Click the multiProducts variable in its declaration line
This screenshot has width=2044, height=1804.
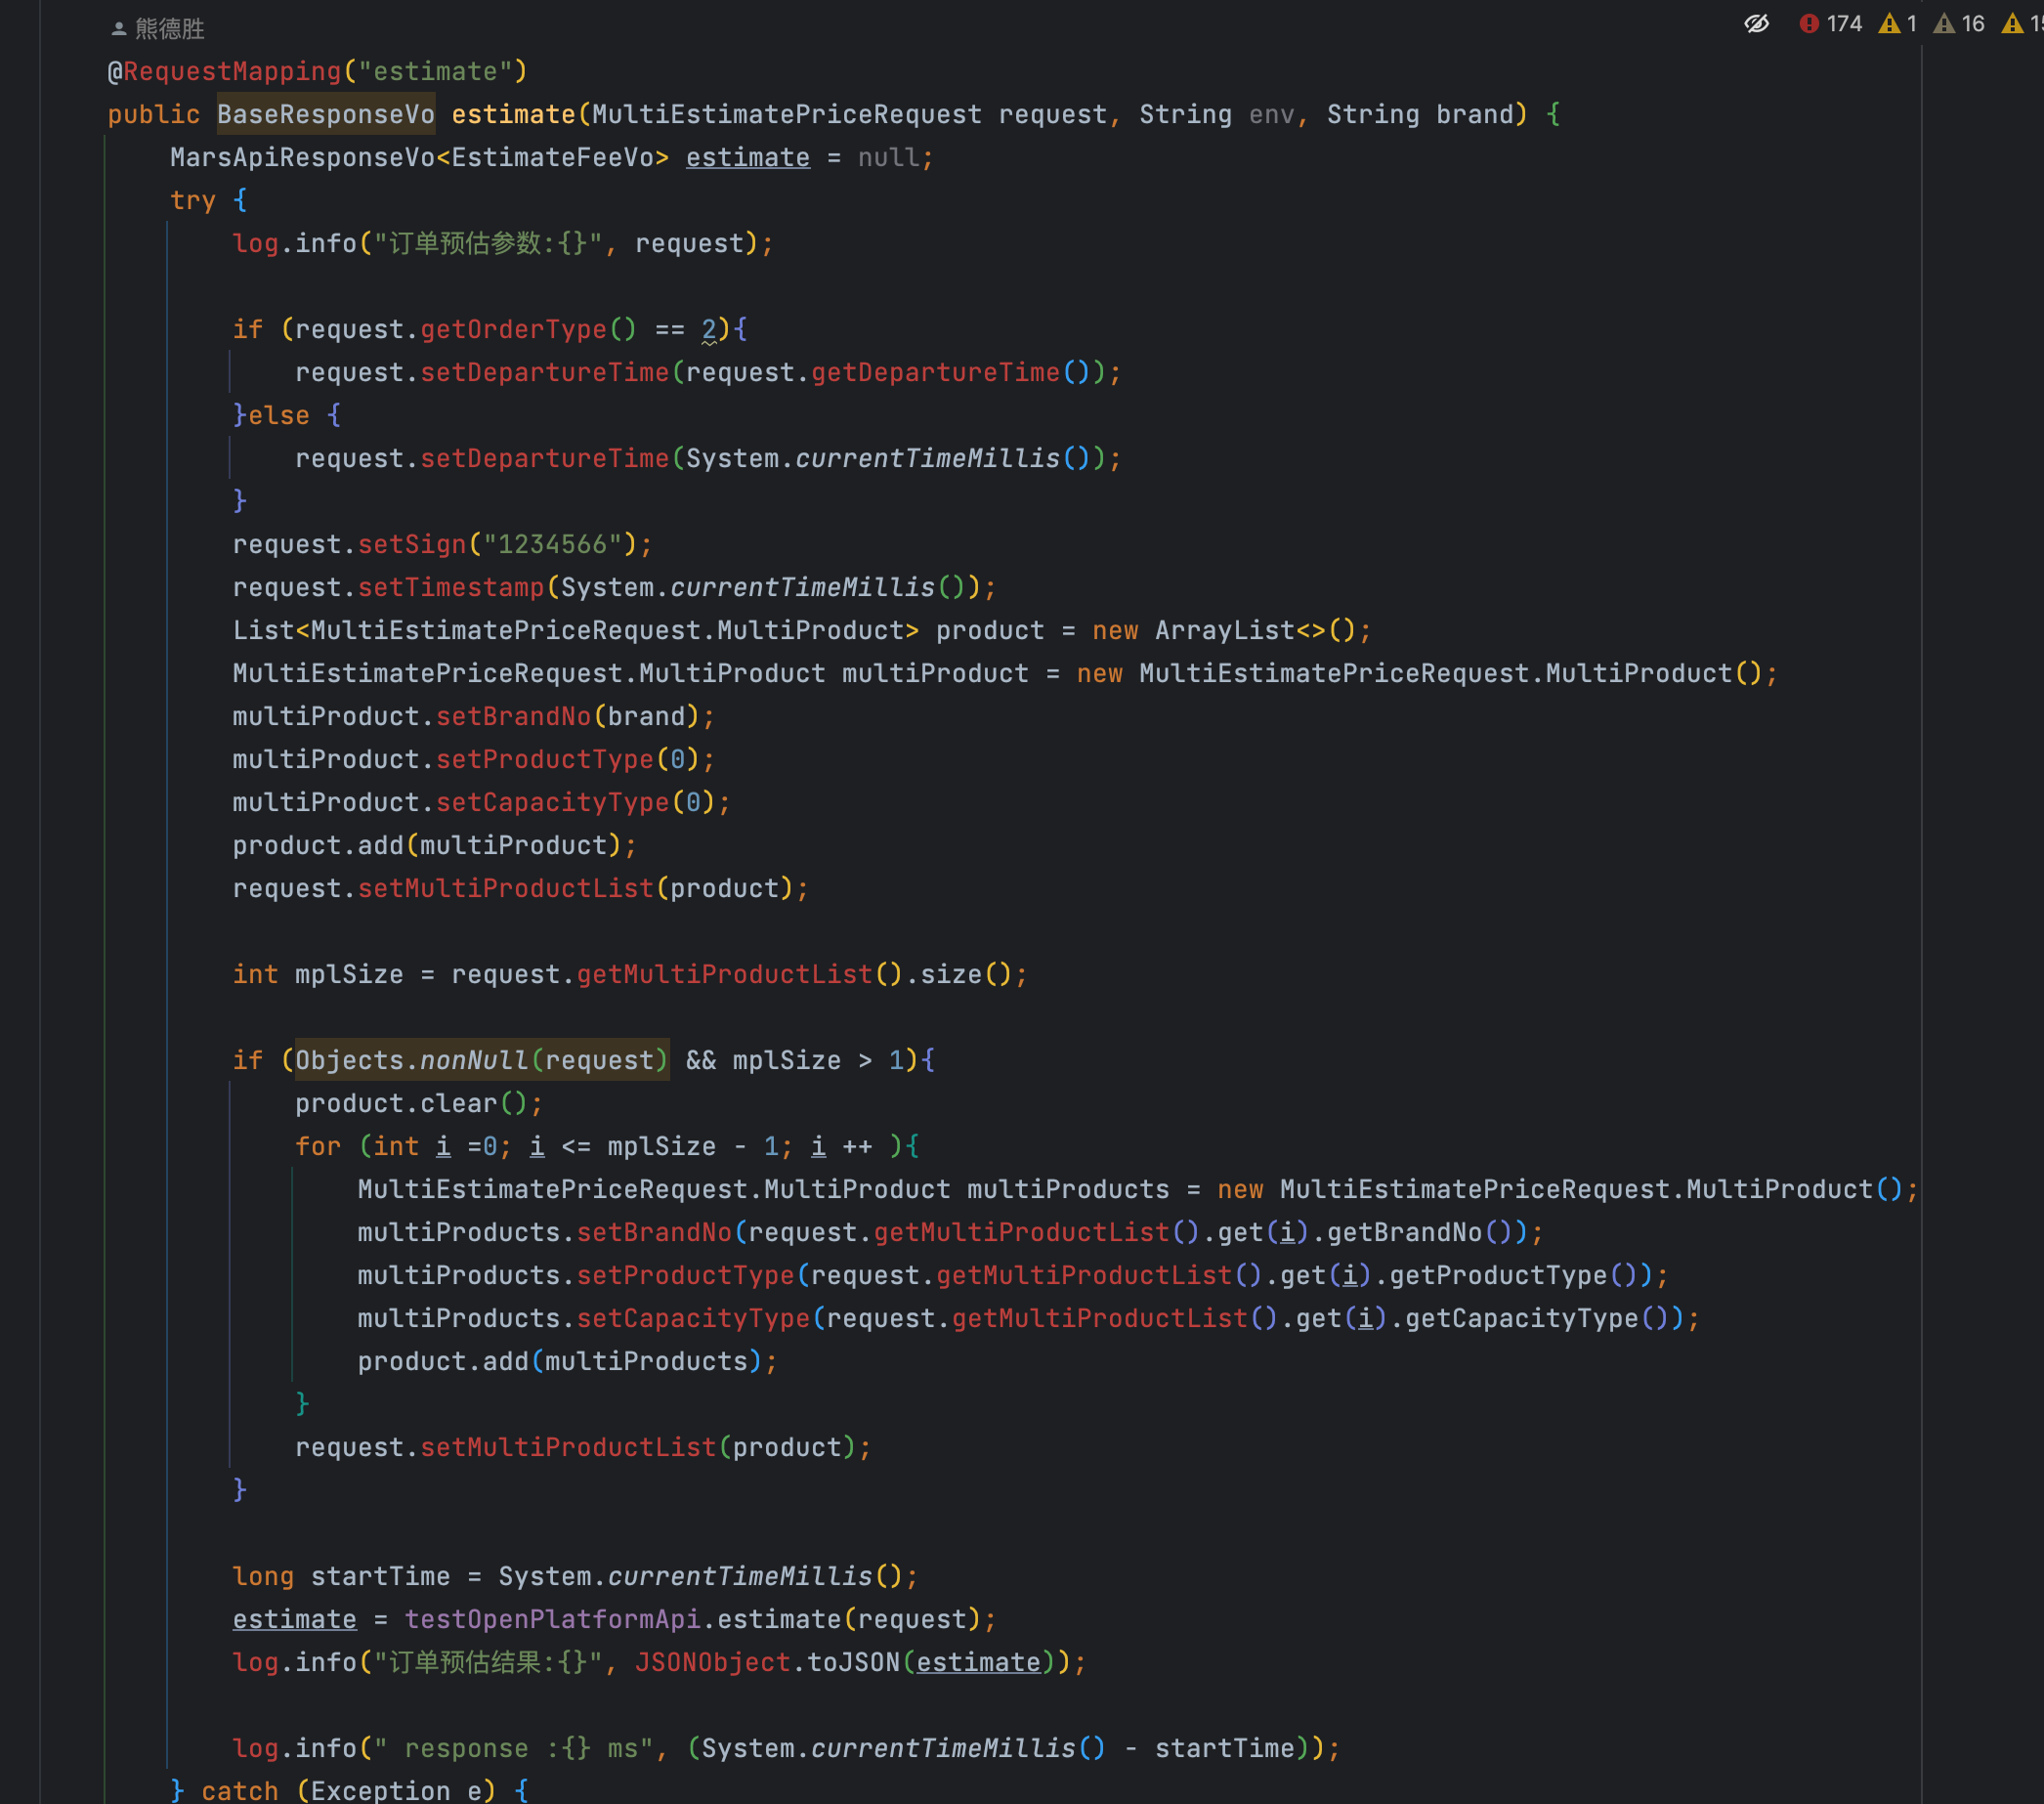tap(1068, 1189)
